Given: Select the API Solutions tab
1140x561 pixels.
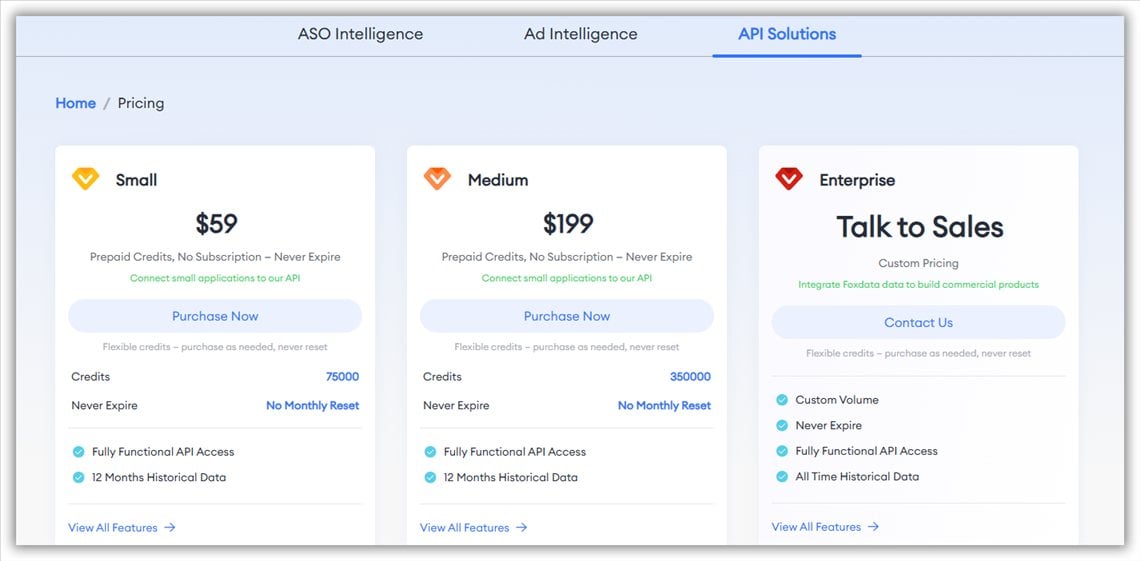Looking at the screenshot, I should point(787,34).
